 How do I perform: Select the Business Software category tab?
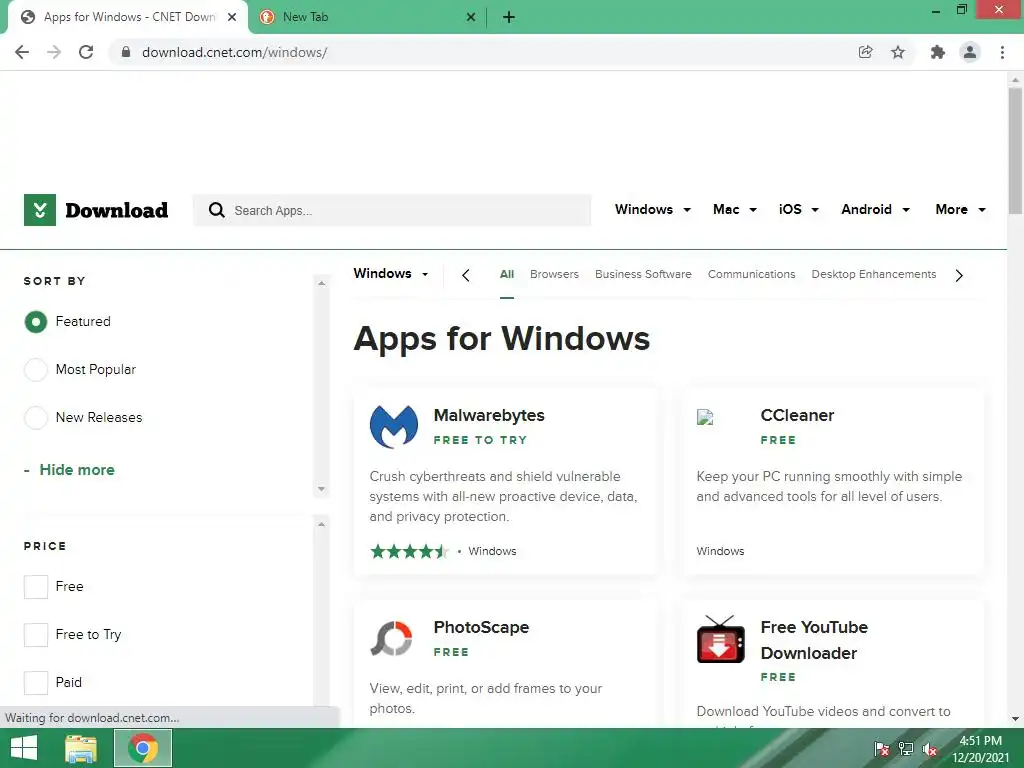tap(643, 274)
